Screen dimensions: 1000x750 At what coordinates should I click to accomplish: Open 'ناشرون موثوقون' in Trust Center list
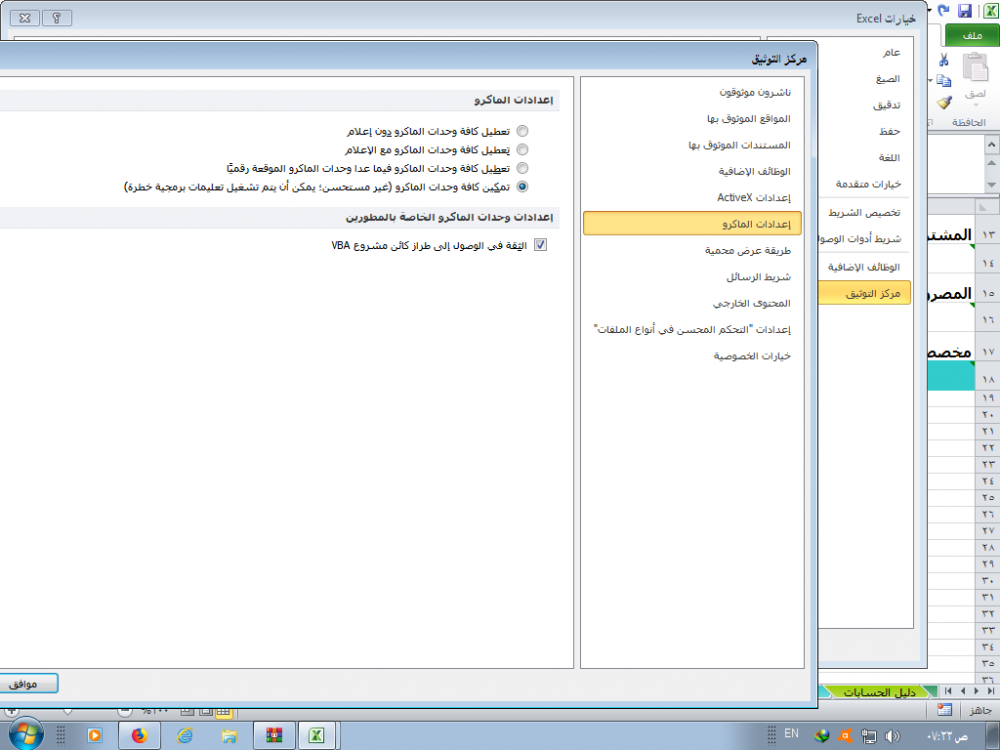coord(755,92)
